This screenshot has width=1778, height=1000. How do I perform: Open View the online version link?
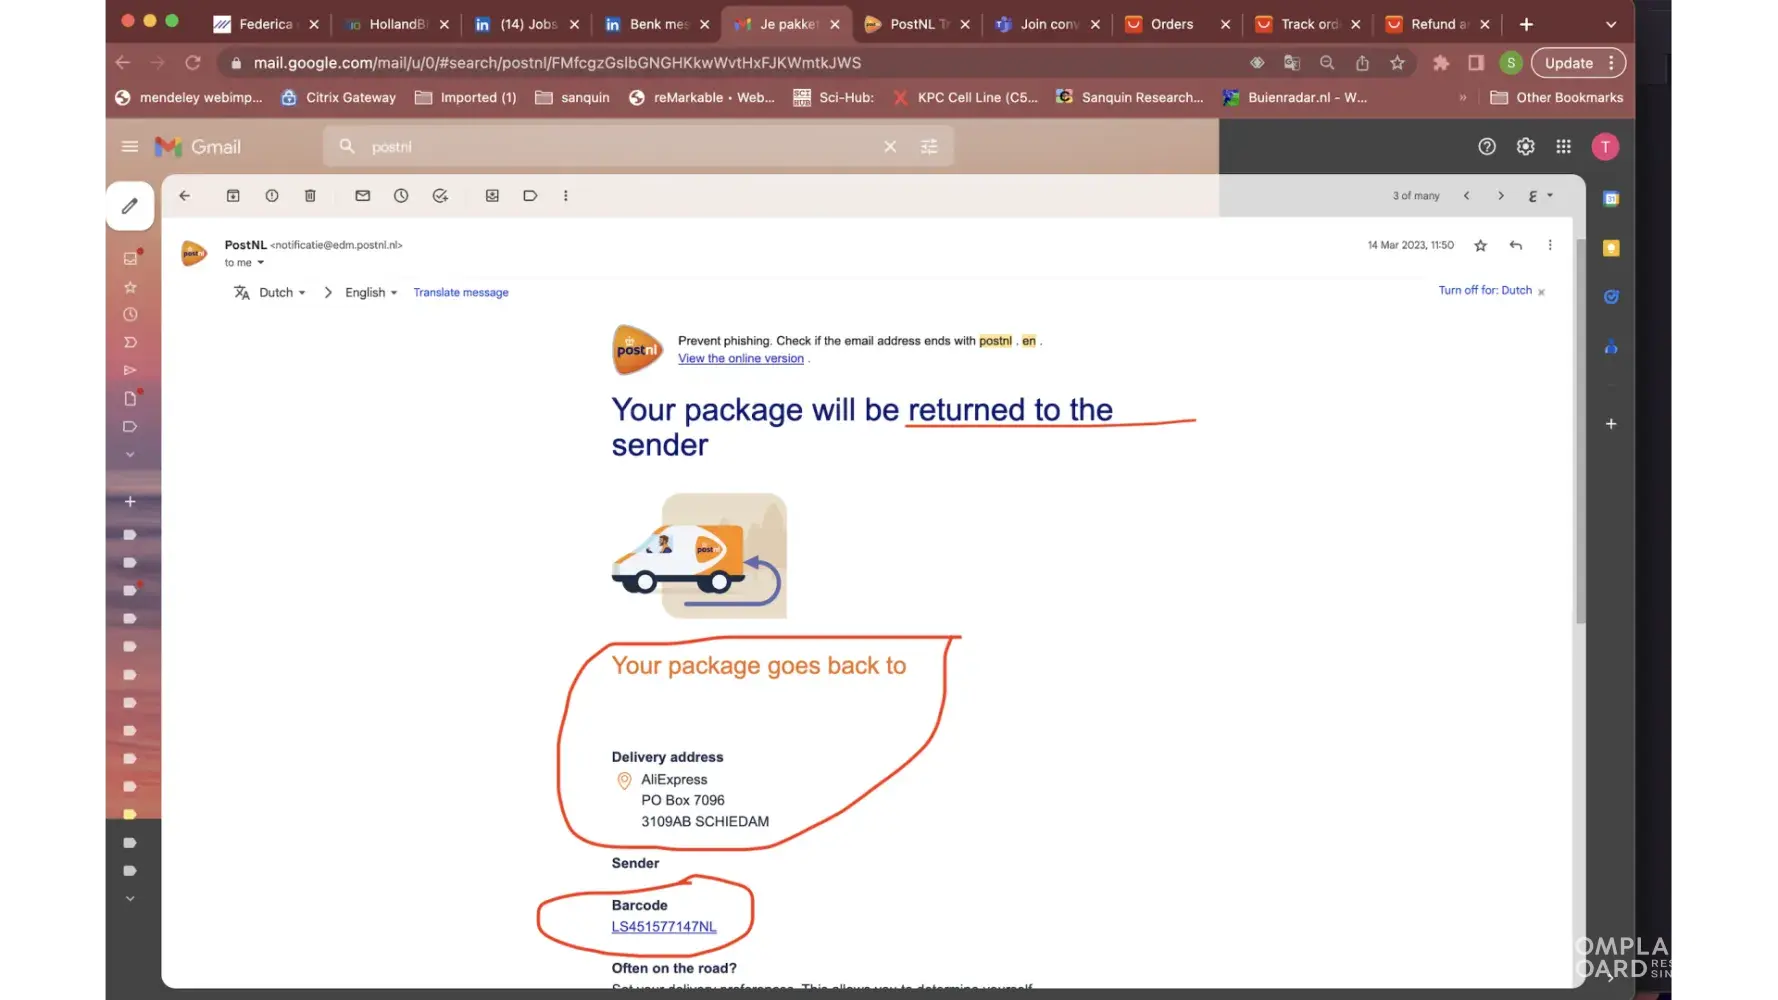[741, 359]
